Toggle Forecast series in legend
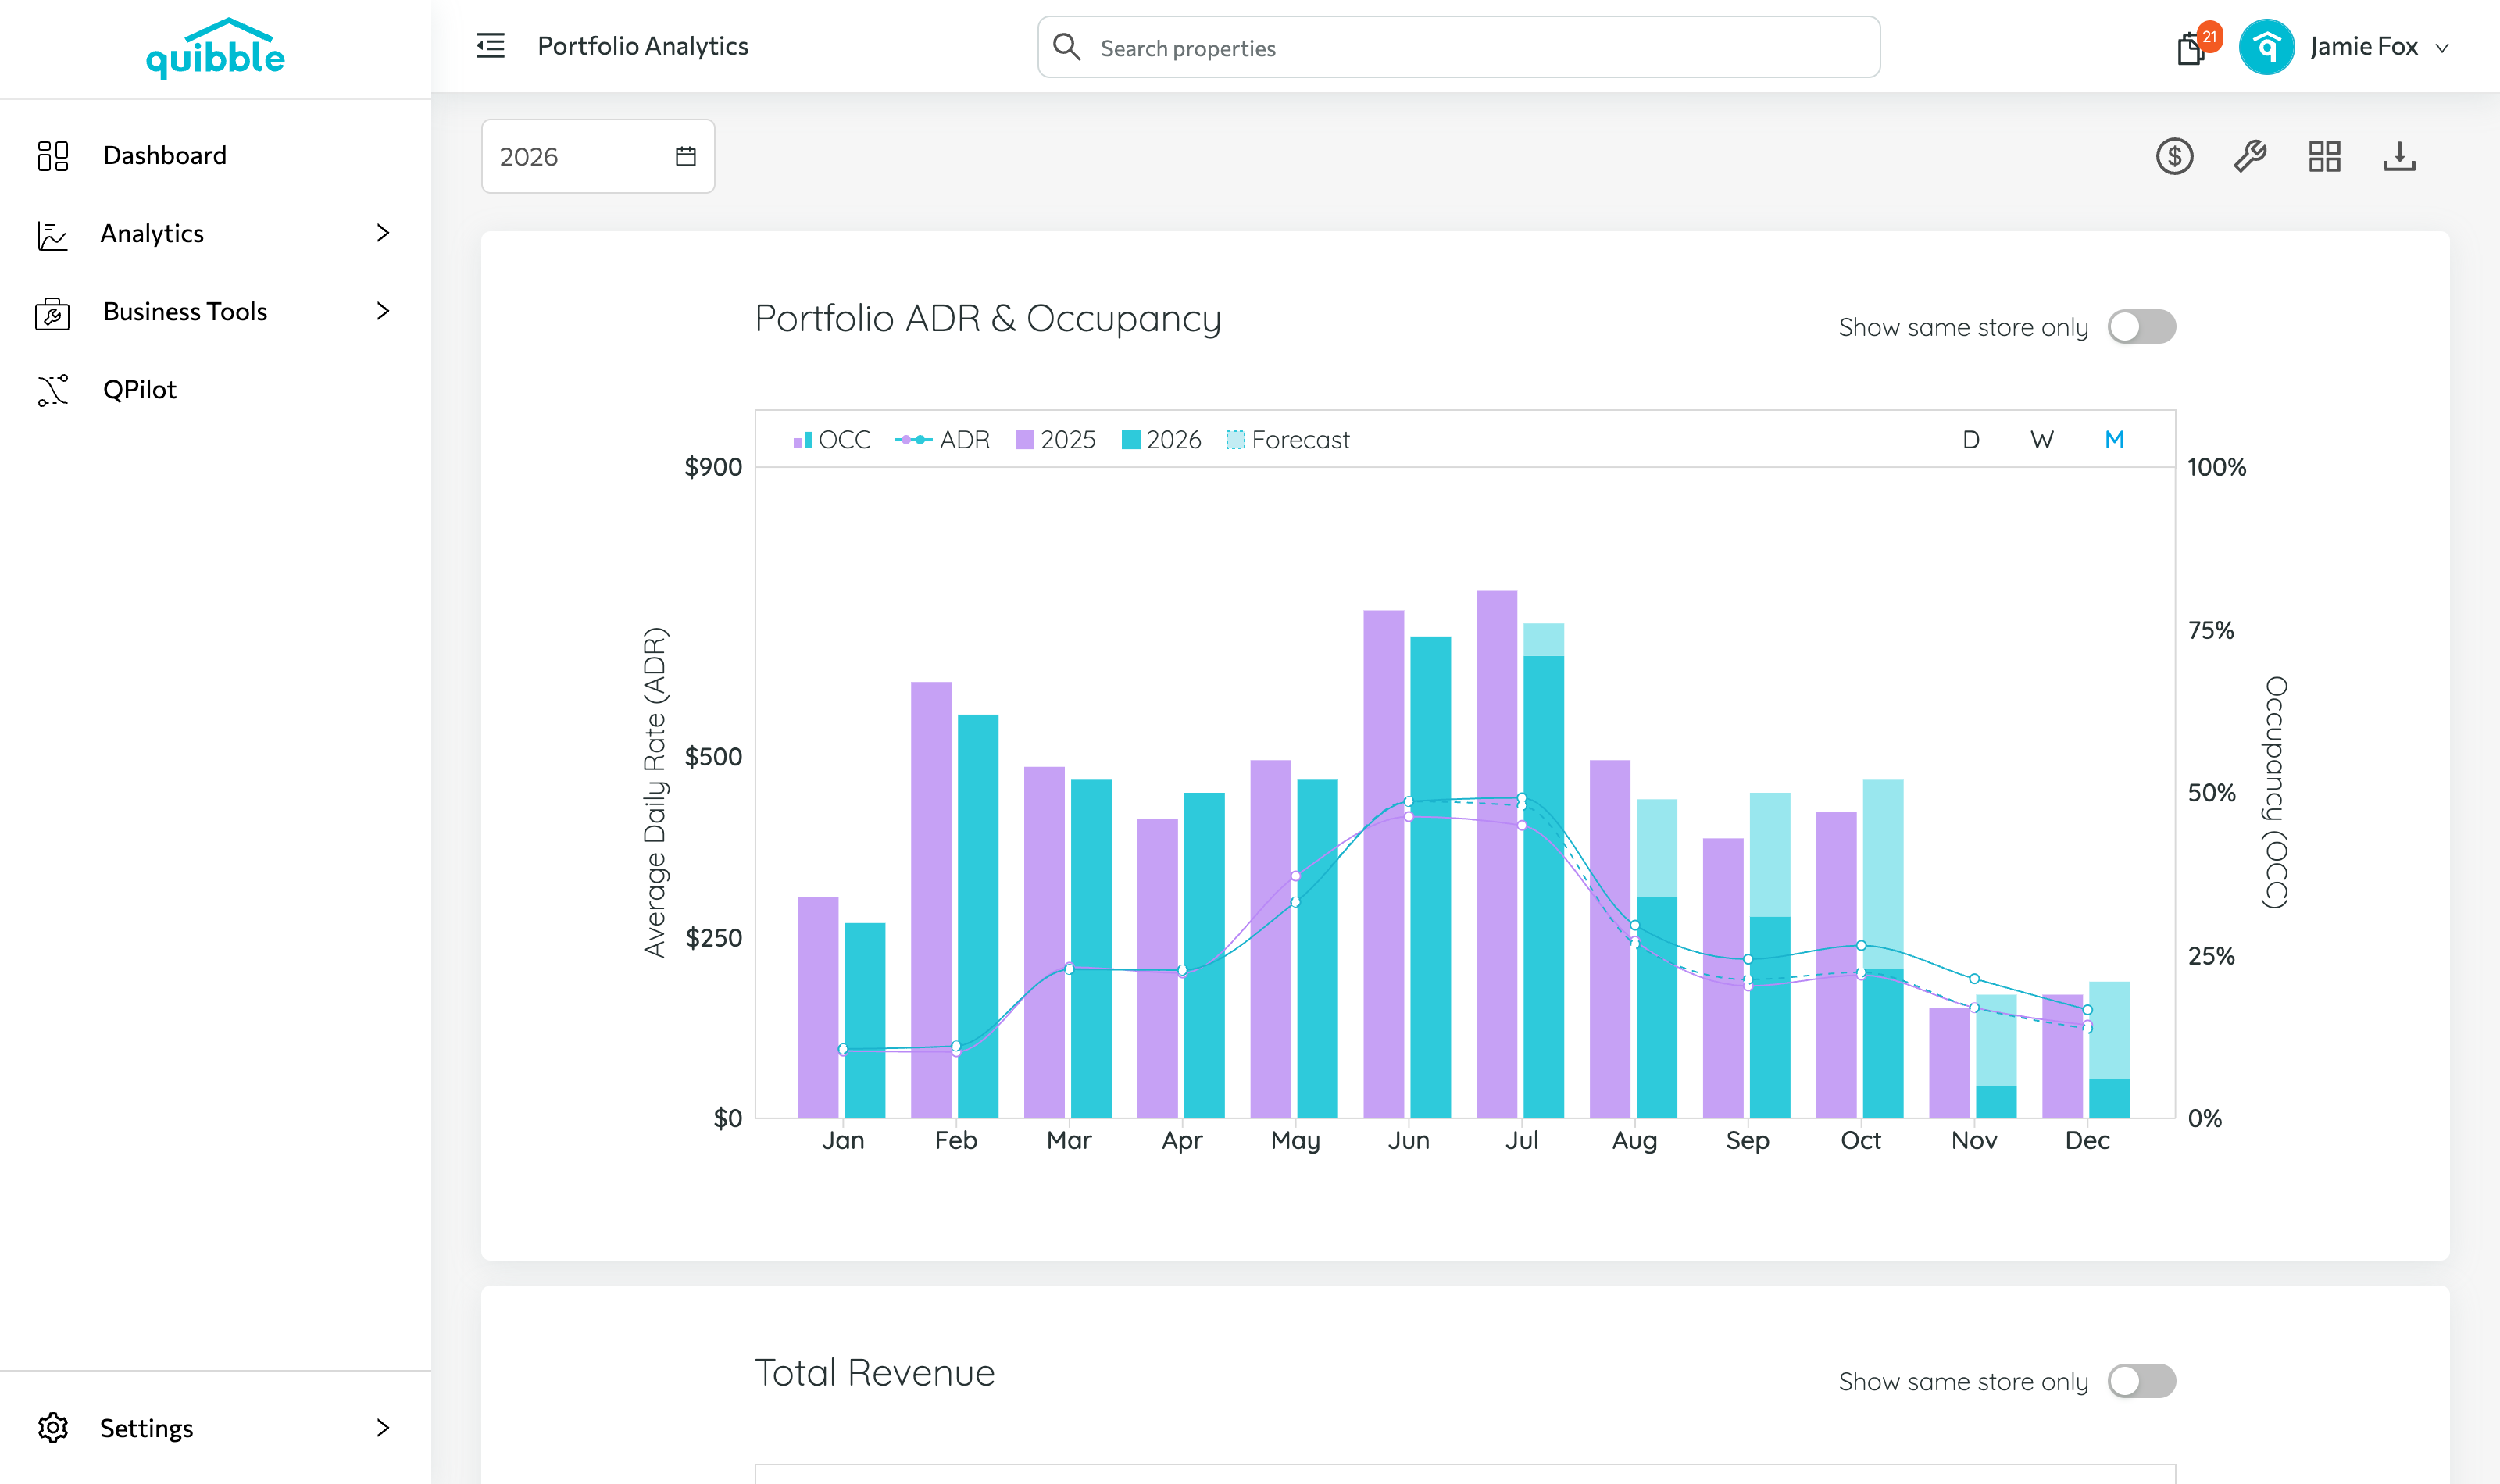Viewport: 2500px width, 1484px height. click(1288, 440)
